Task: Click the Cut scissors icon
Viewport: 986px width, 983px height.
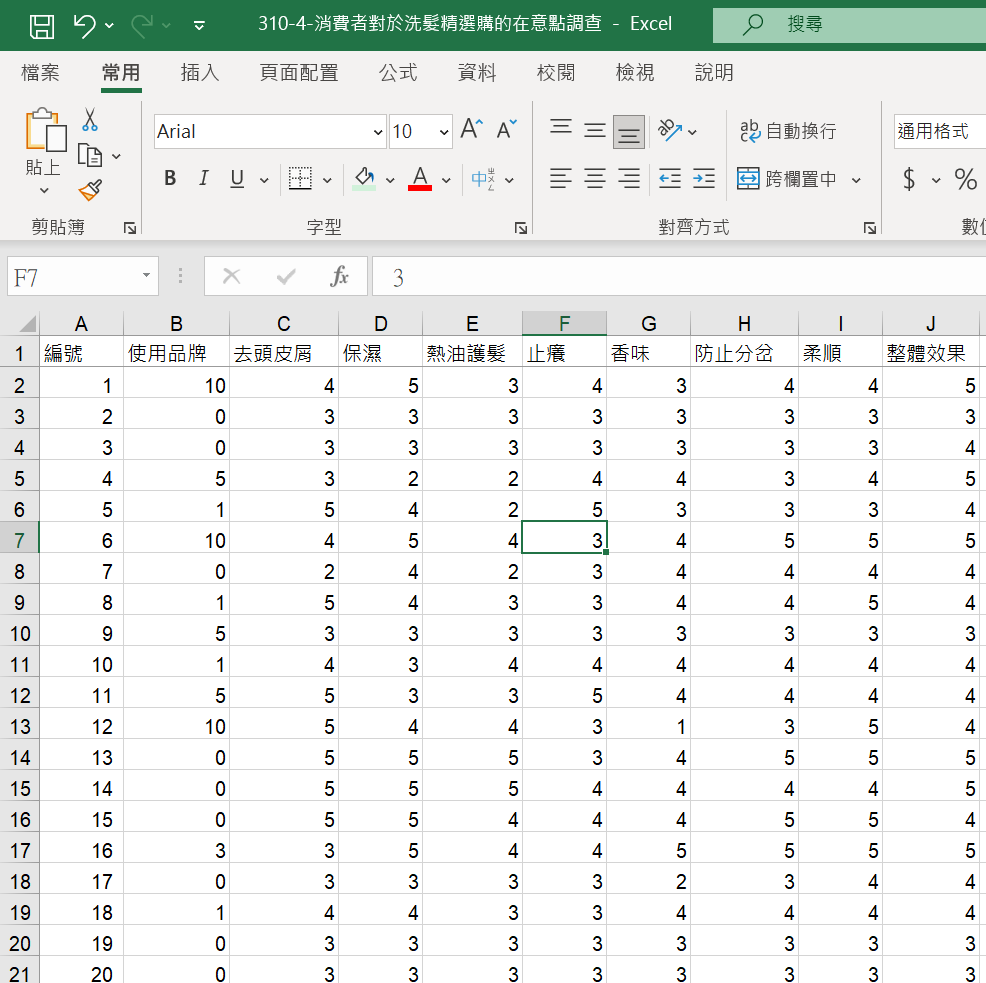Action: (90, 120)
